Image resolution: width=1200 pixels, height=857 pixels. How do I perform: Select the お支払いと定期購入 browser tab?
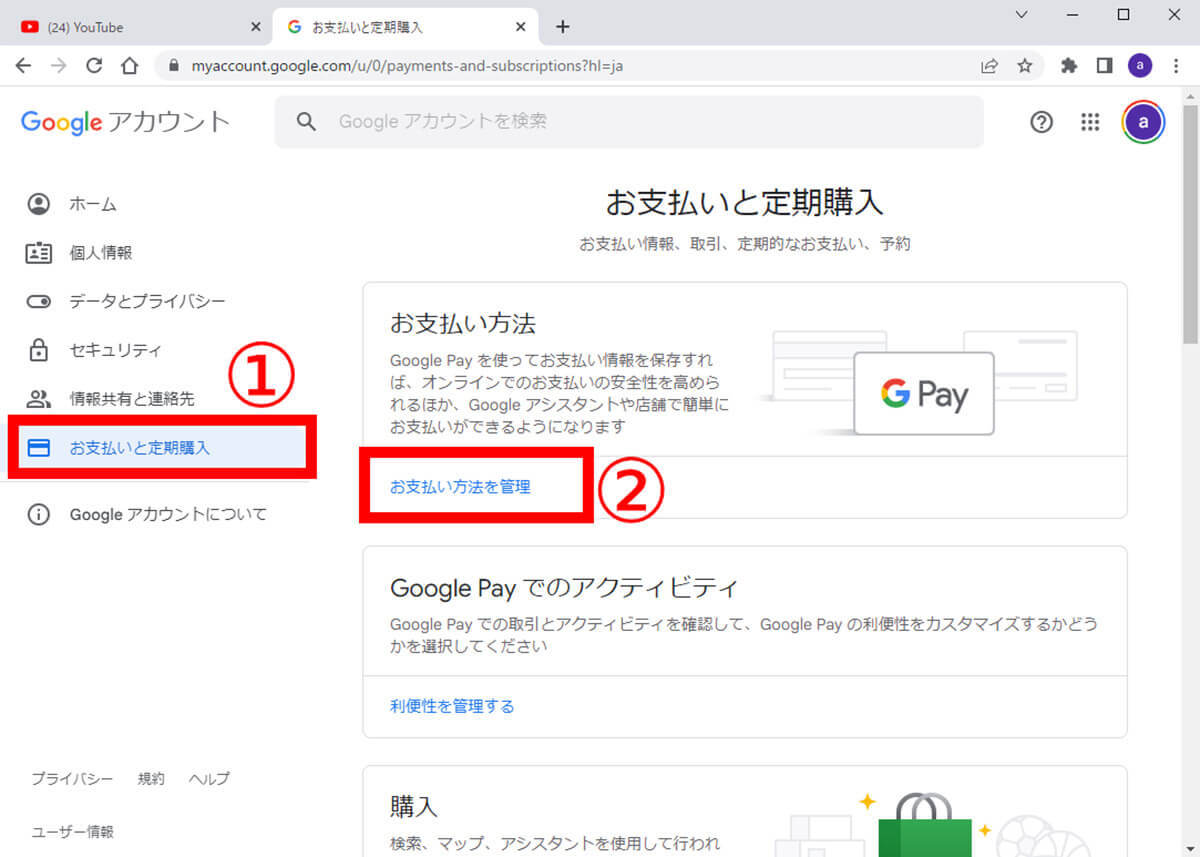click(407, 27)
